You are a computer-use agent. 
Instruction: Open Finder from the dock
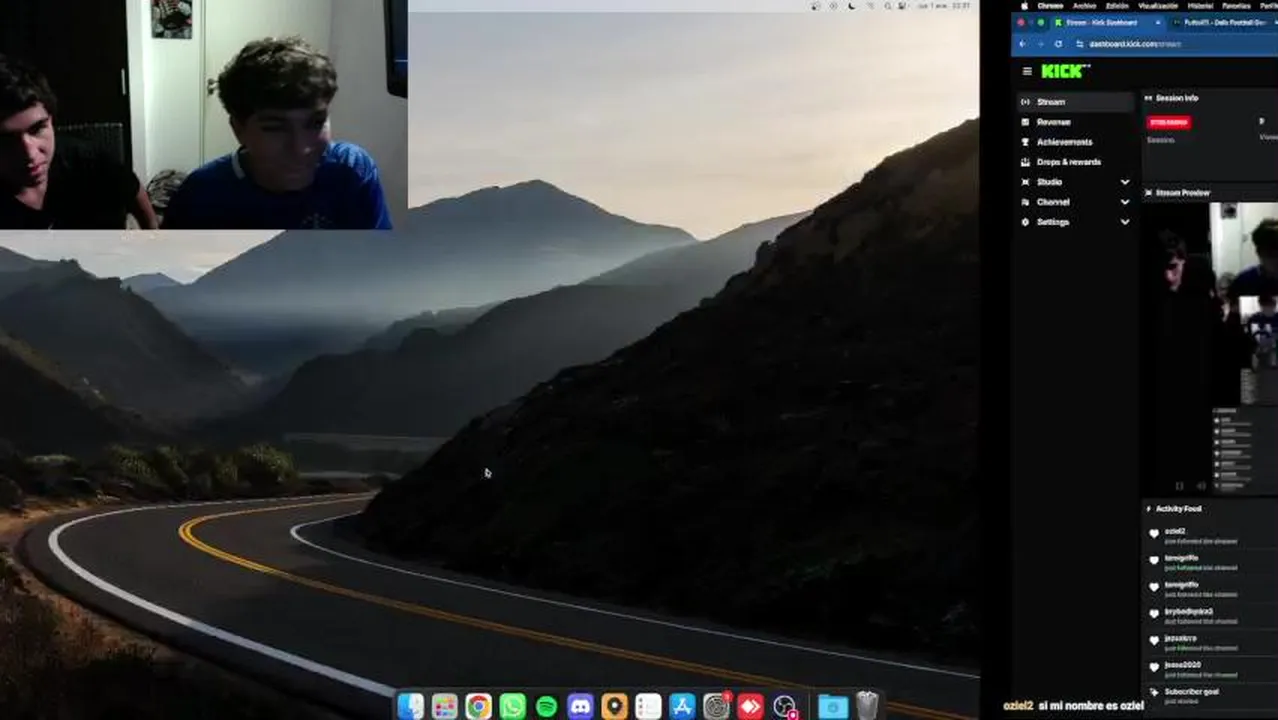click(410, 706)
